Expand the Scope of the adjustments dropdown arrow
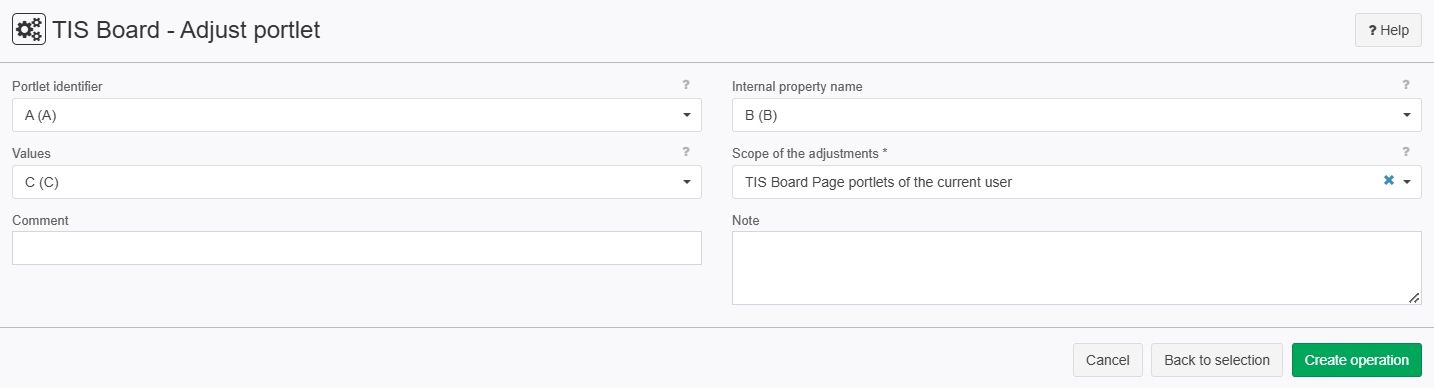The image size is (1434, 388). (1407, 182)
